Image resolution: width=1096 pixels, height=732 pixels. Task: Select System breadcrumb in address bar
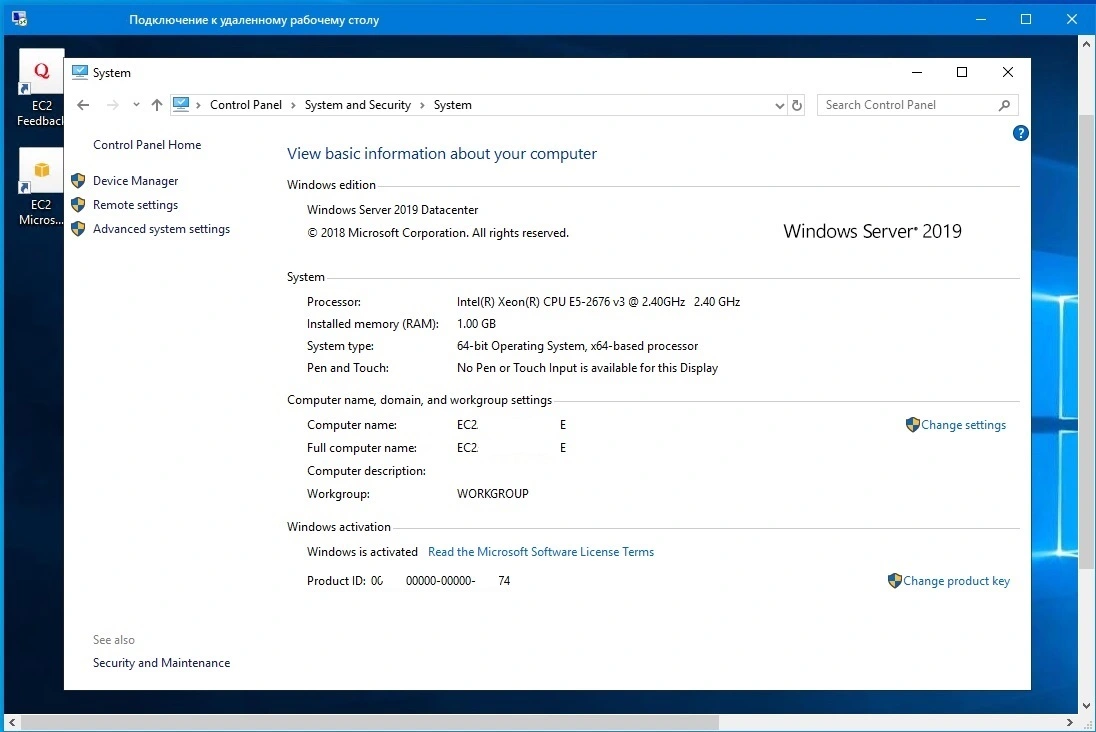pos(452,105)
